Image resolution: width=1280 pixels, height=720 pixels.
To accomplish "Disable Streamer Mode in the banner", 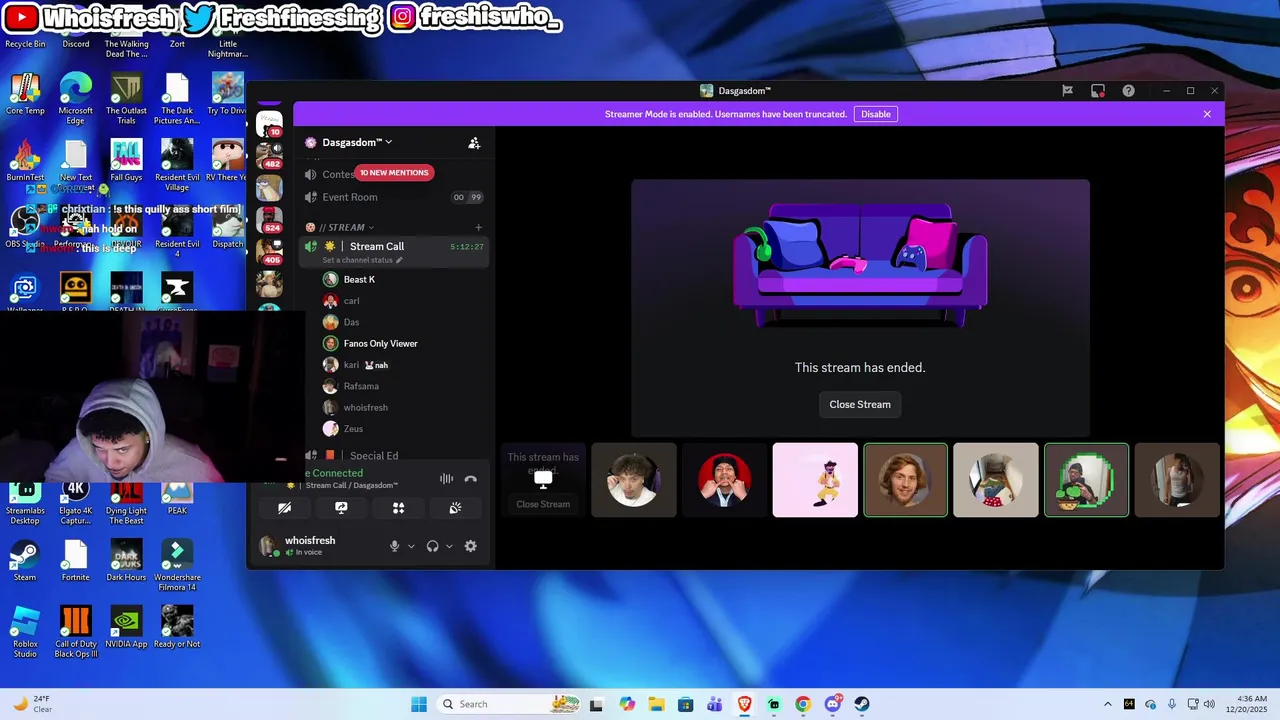I will 875,114.
